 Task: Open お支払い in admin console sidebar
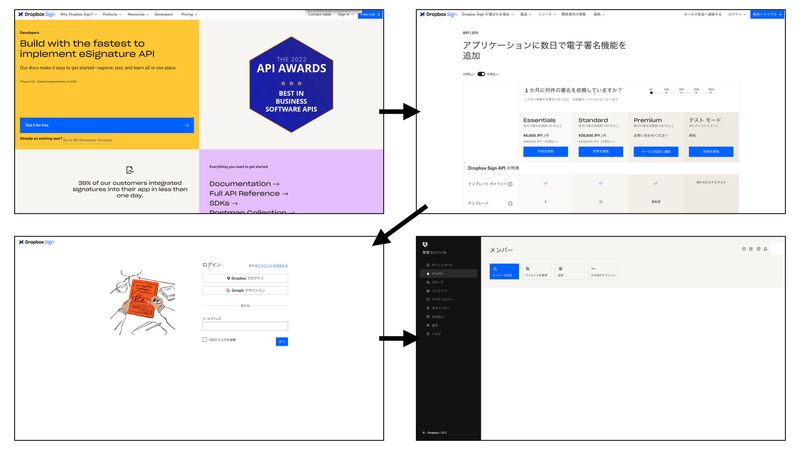point(435,317)
